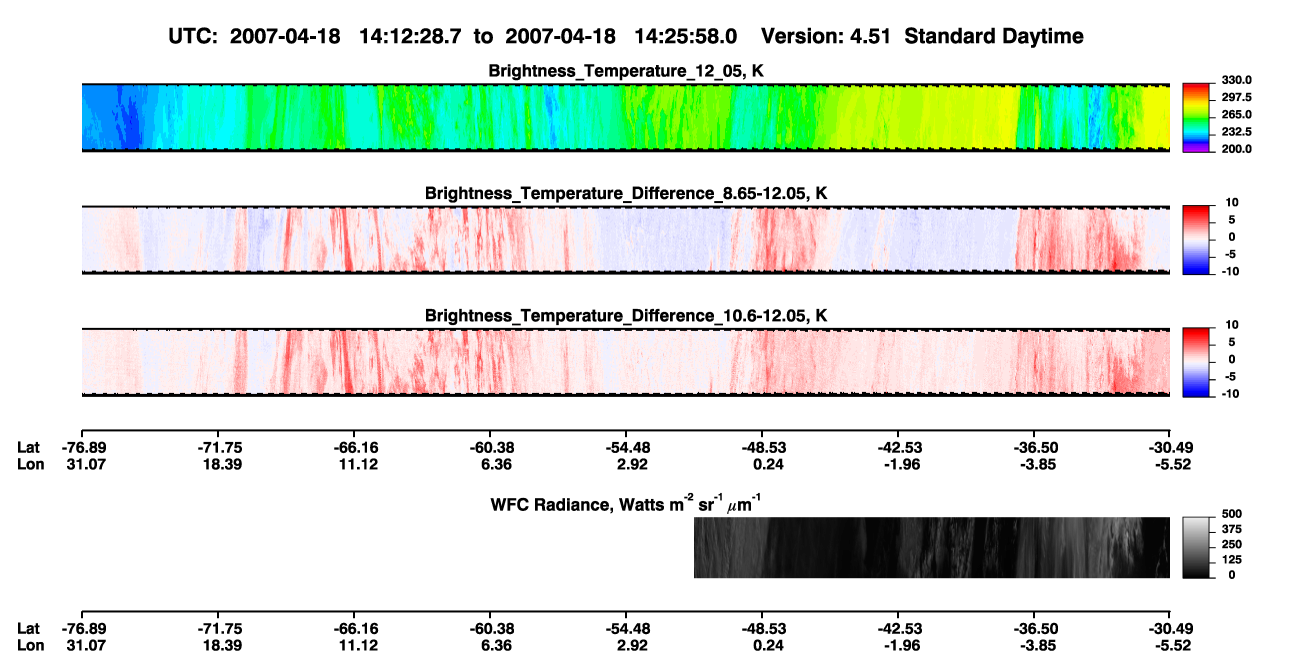Viewport: 1300px width, 667px height.
Task: Click the UTC time range title text
Action: (626, 36)
